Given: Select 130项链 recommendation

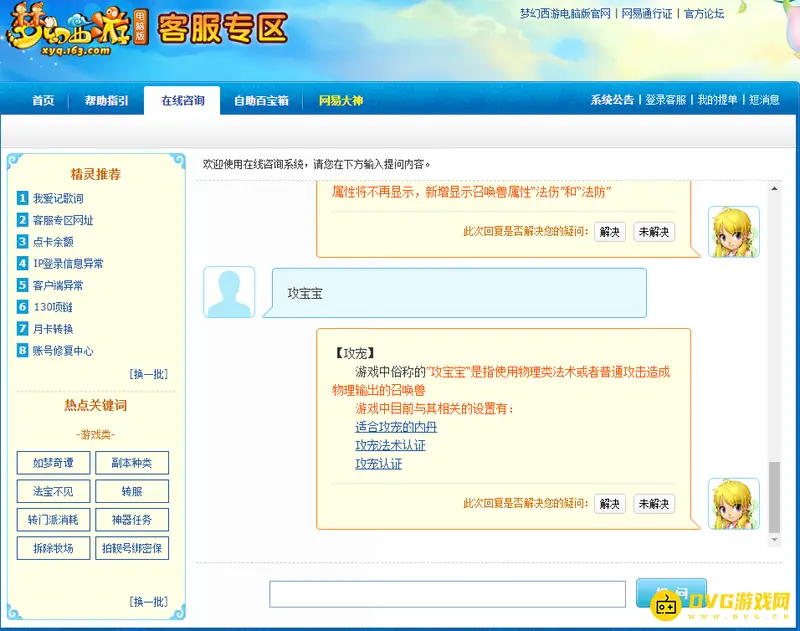Looking at the screenshot, I should tap(53, 307).
